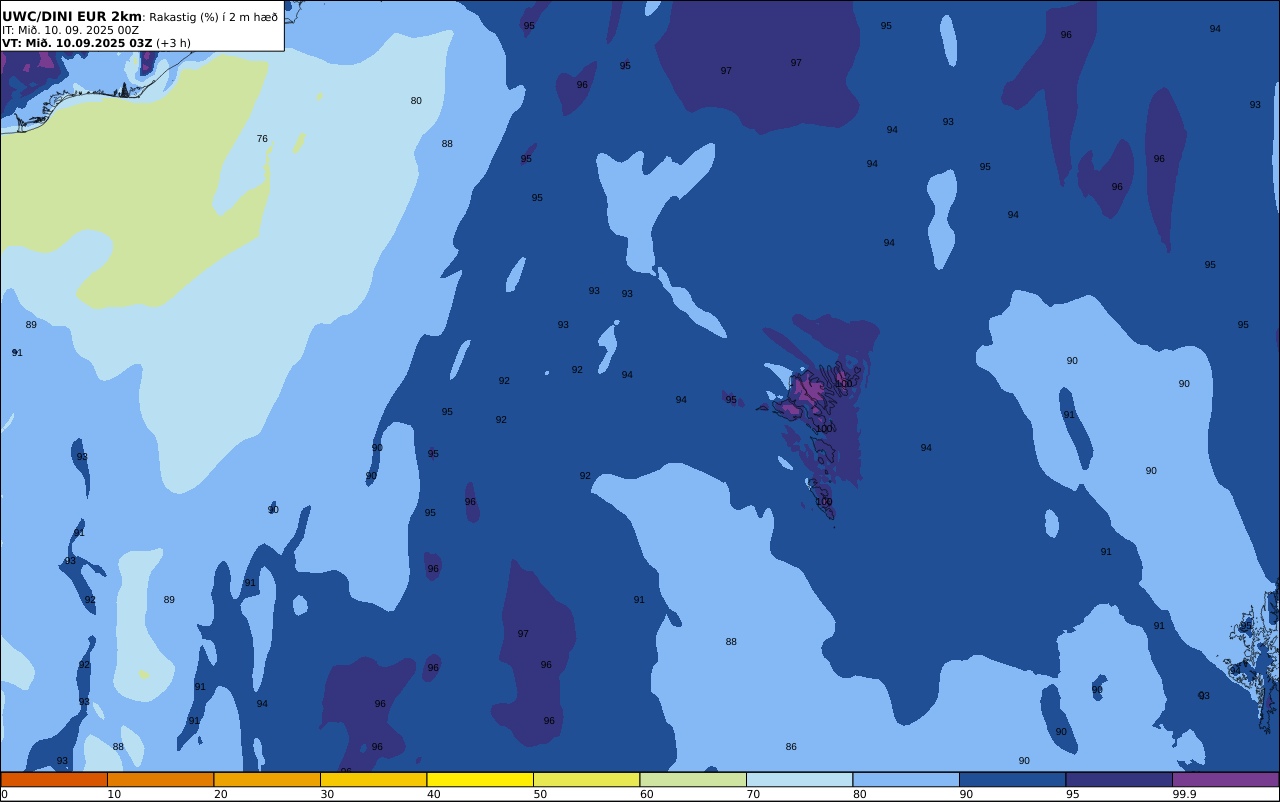Select the '40' legend tick label

434,794
